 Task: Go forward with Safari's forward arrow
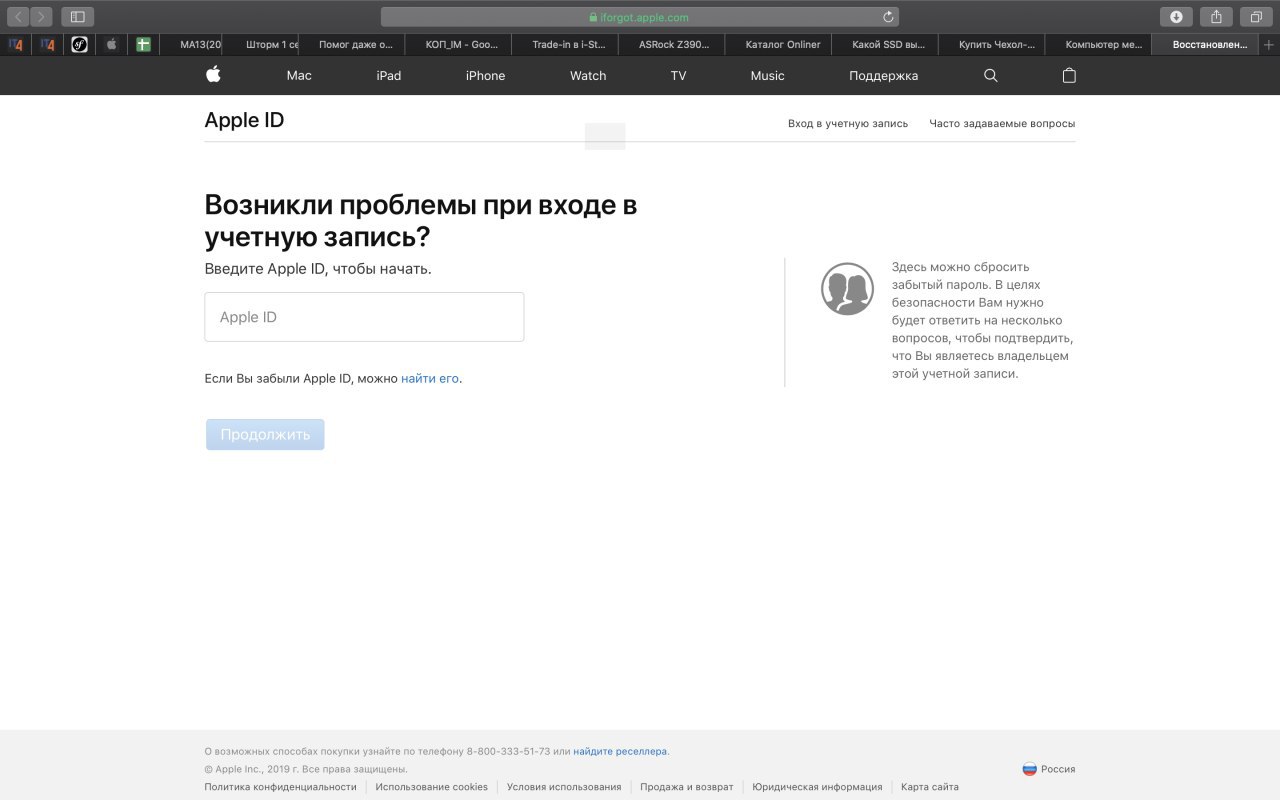41,17
